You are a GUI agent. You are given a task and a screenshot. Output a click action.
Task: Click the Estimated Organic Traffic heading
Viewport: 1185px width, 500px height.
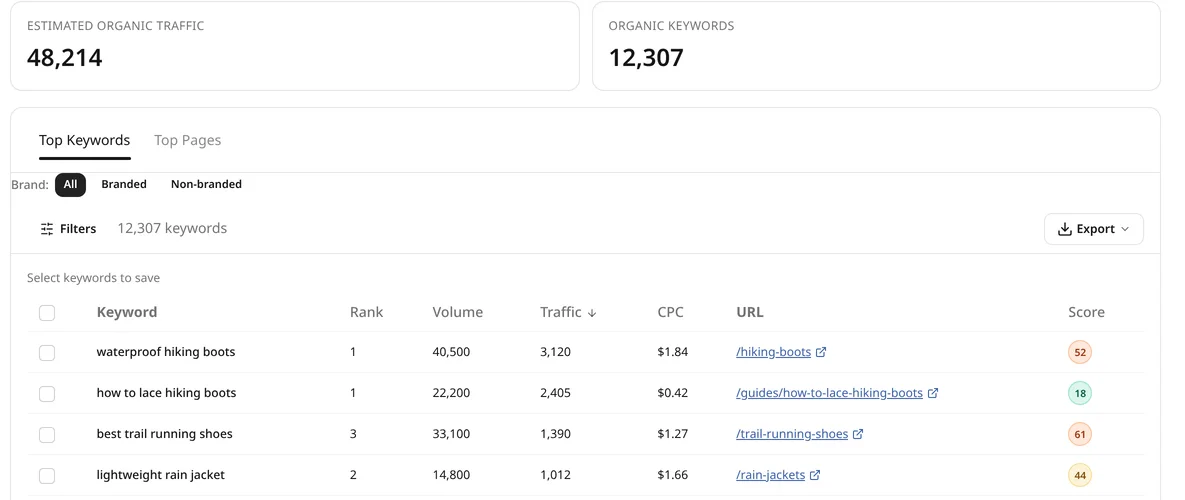(x=116, y=26)
